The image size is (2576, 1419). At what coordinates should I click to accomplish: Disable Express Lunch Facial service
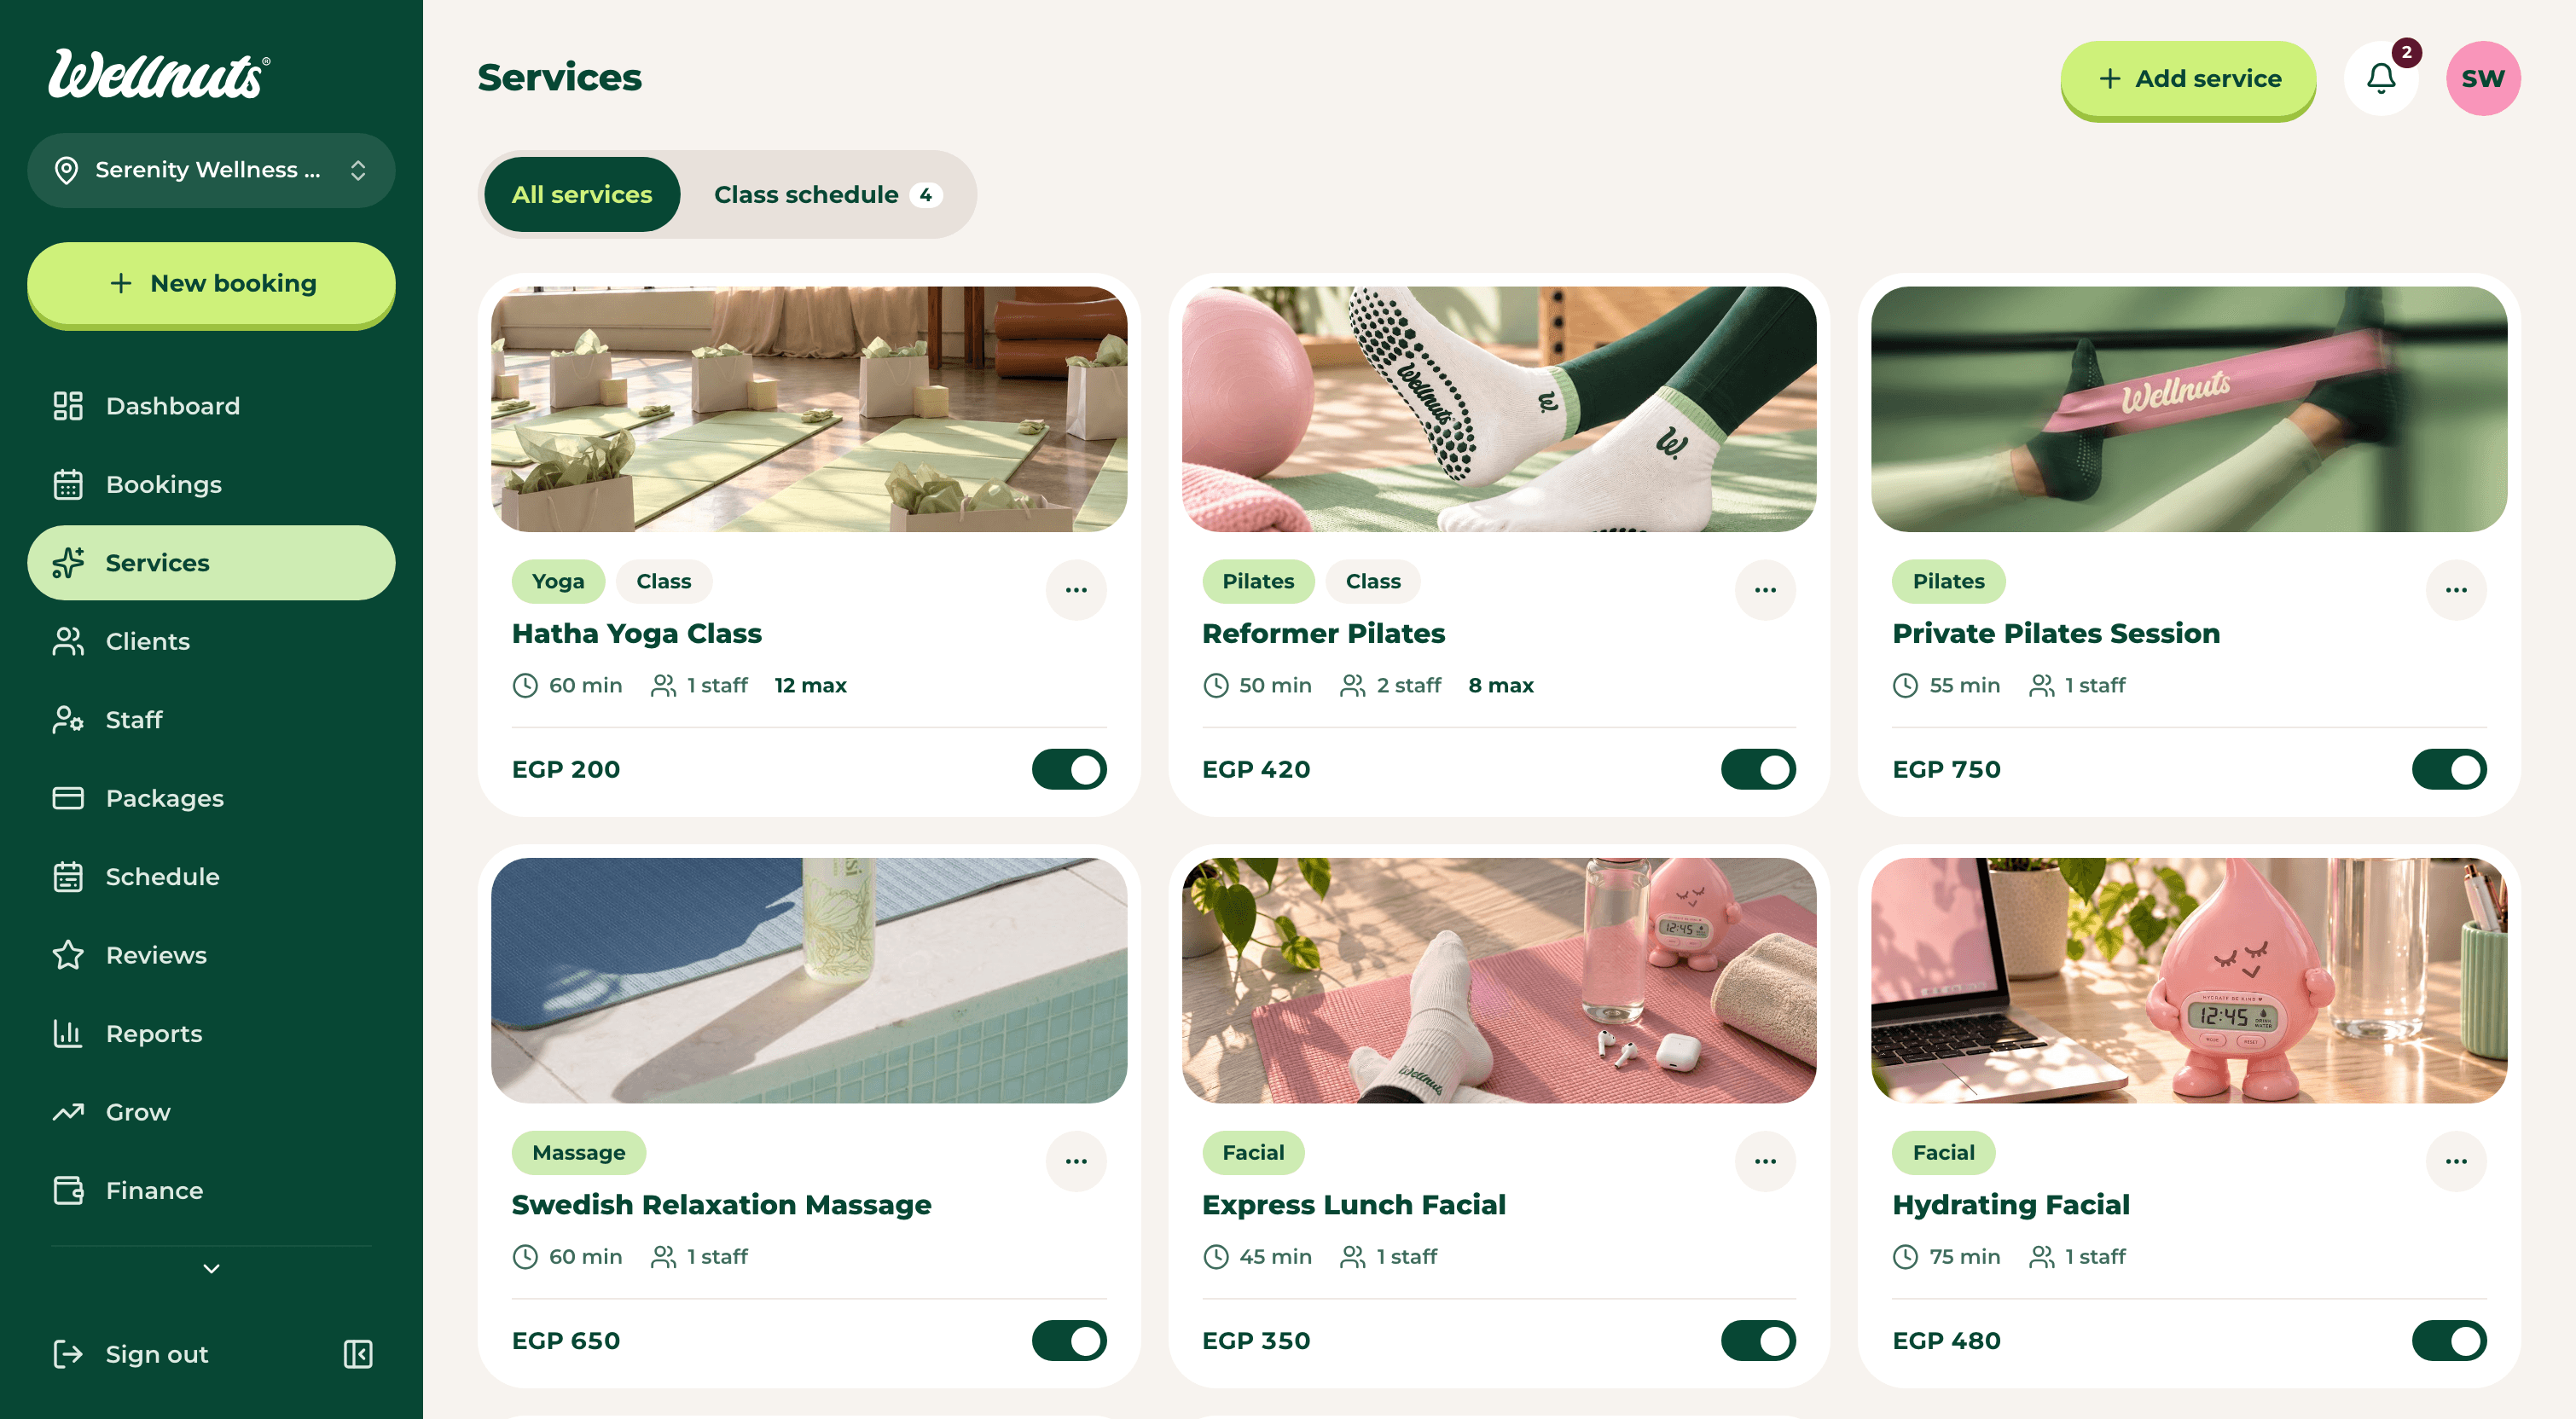click(1758, 1341)
